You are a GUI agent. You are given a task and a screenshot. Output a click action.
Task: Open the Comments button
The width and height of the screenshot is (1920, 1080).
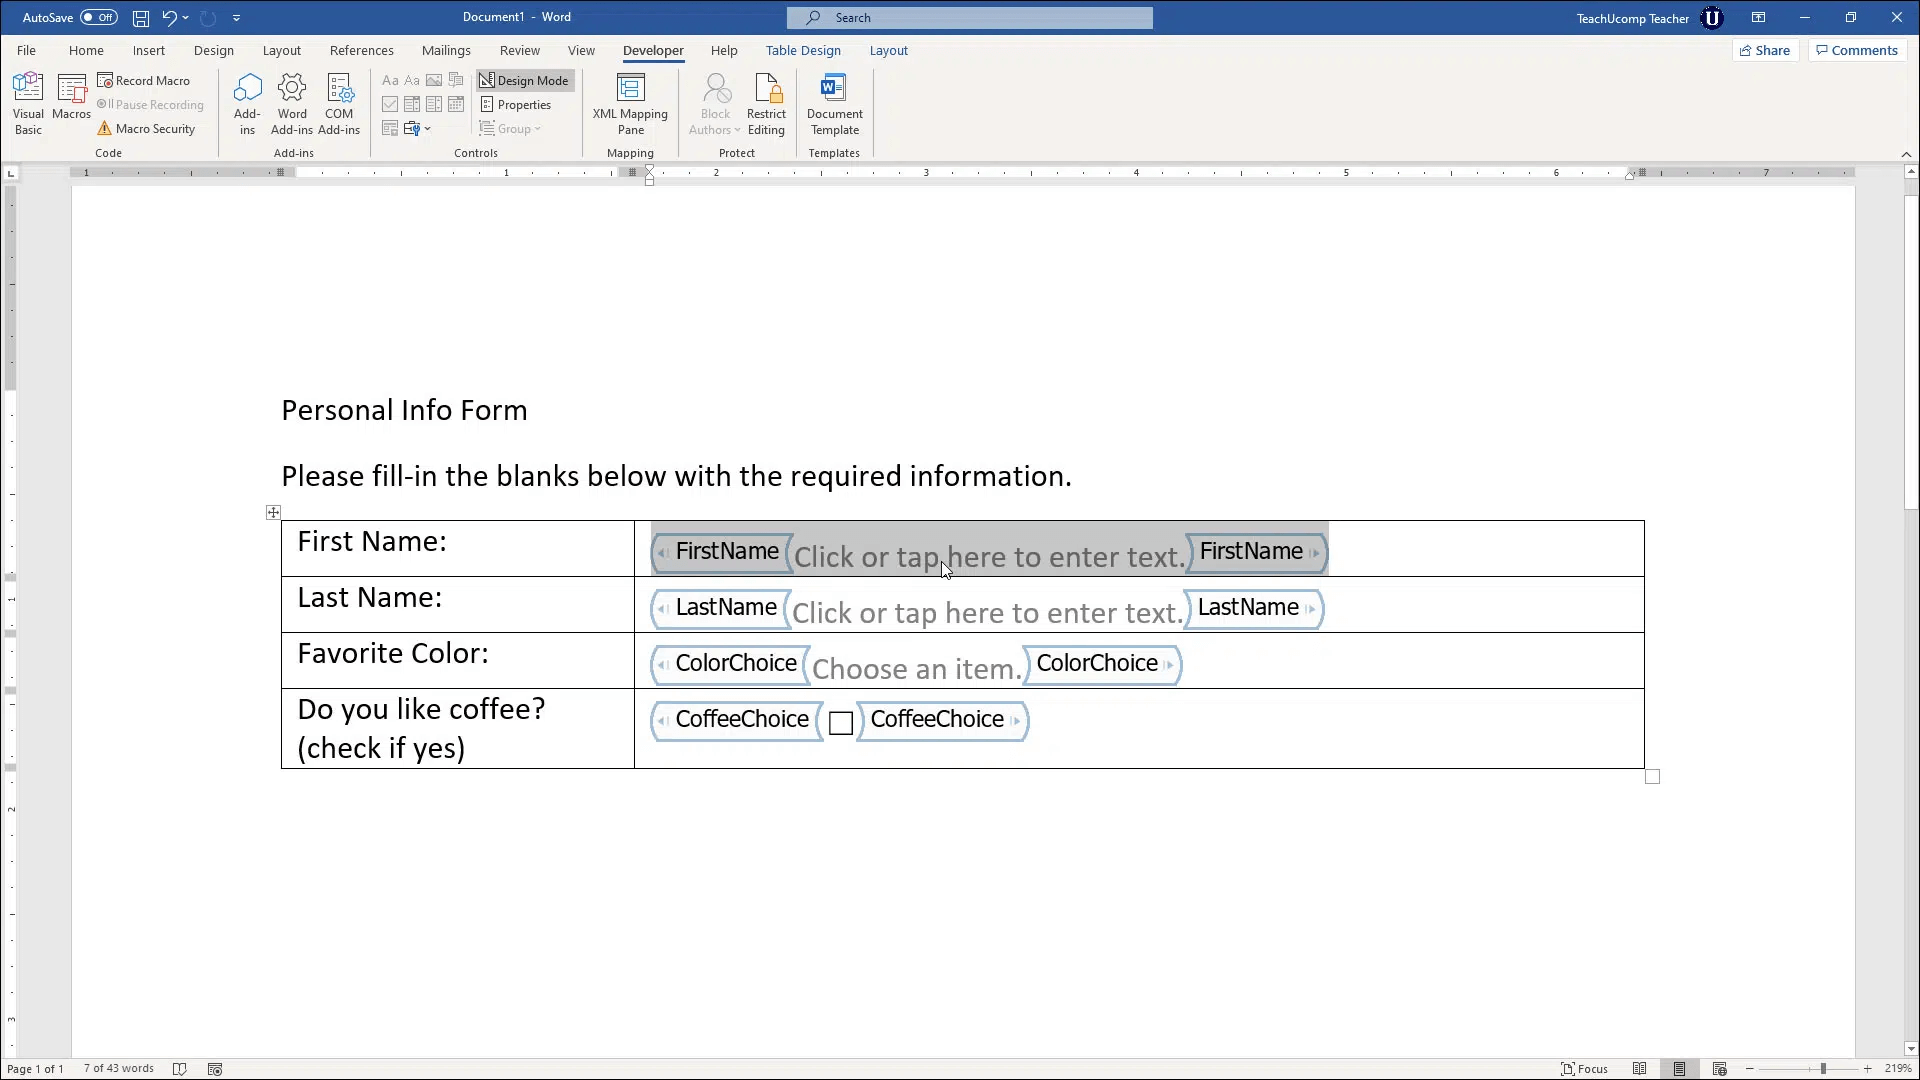click(x=1863, y=50)
